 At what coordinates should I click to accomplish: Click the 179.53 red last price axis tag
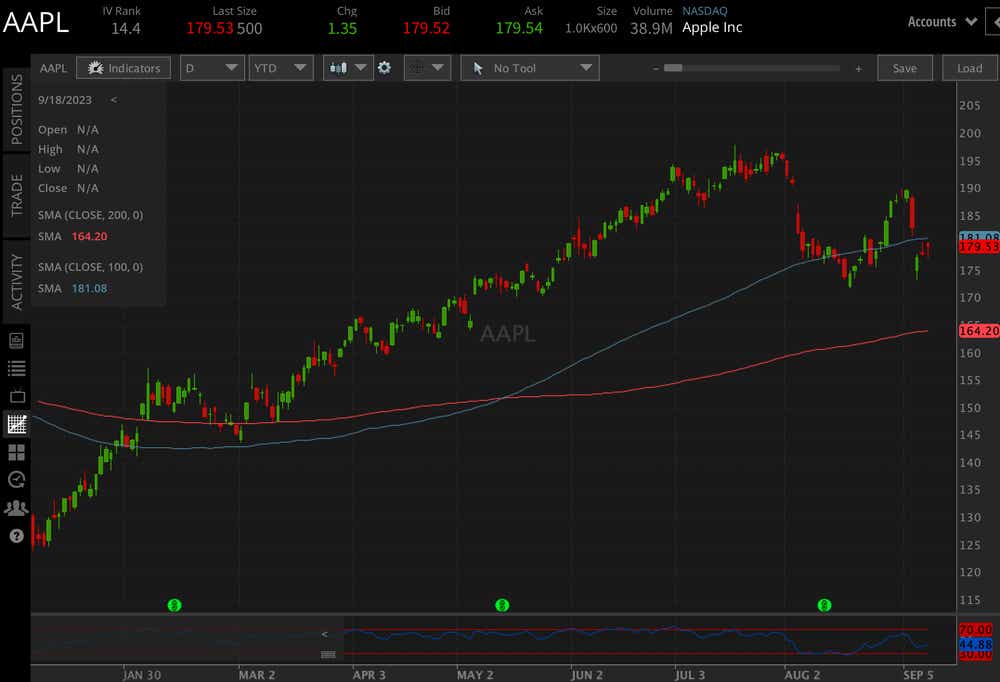click(x=979, y=246)
